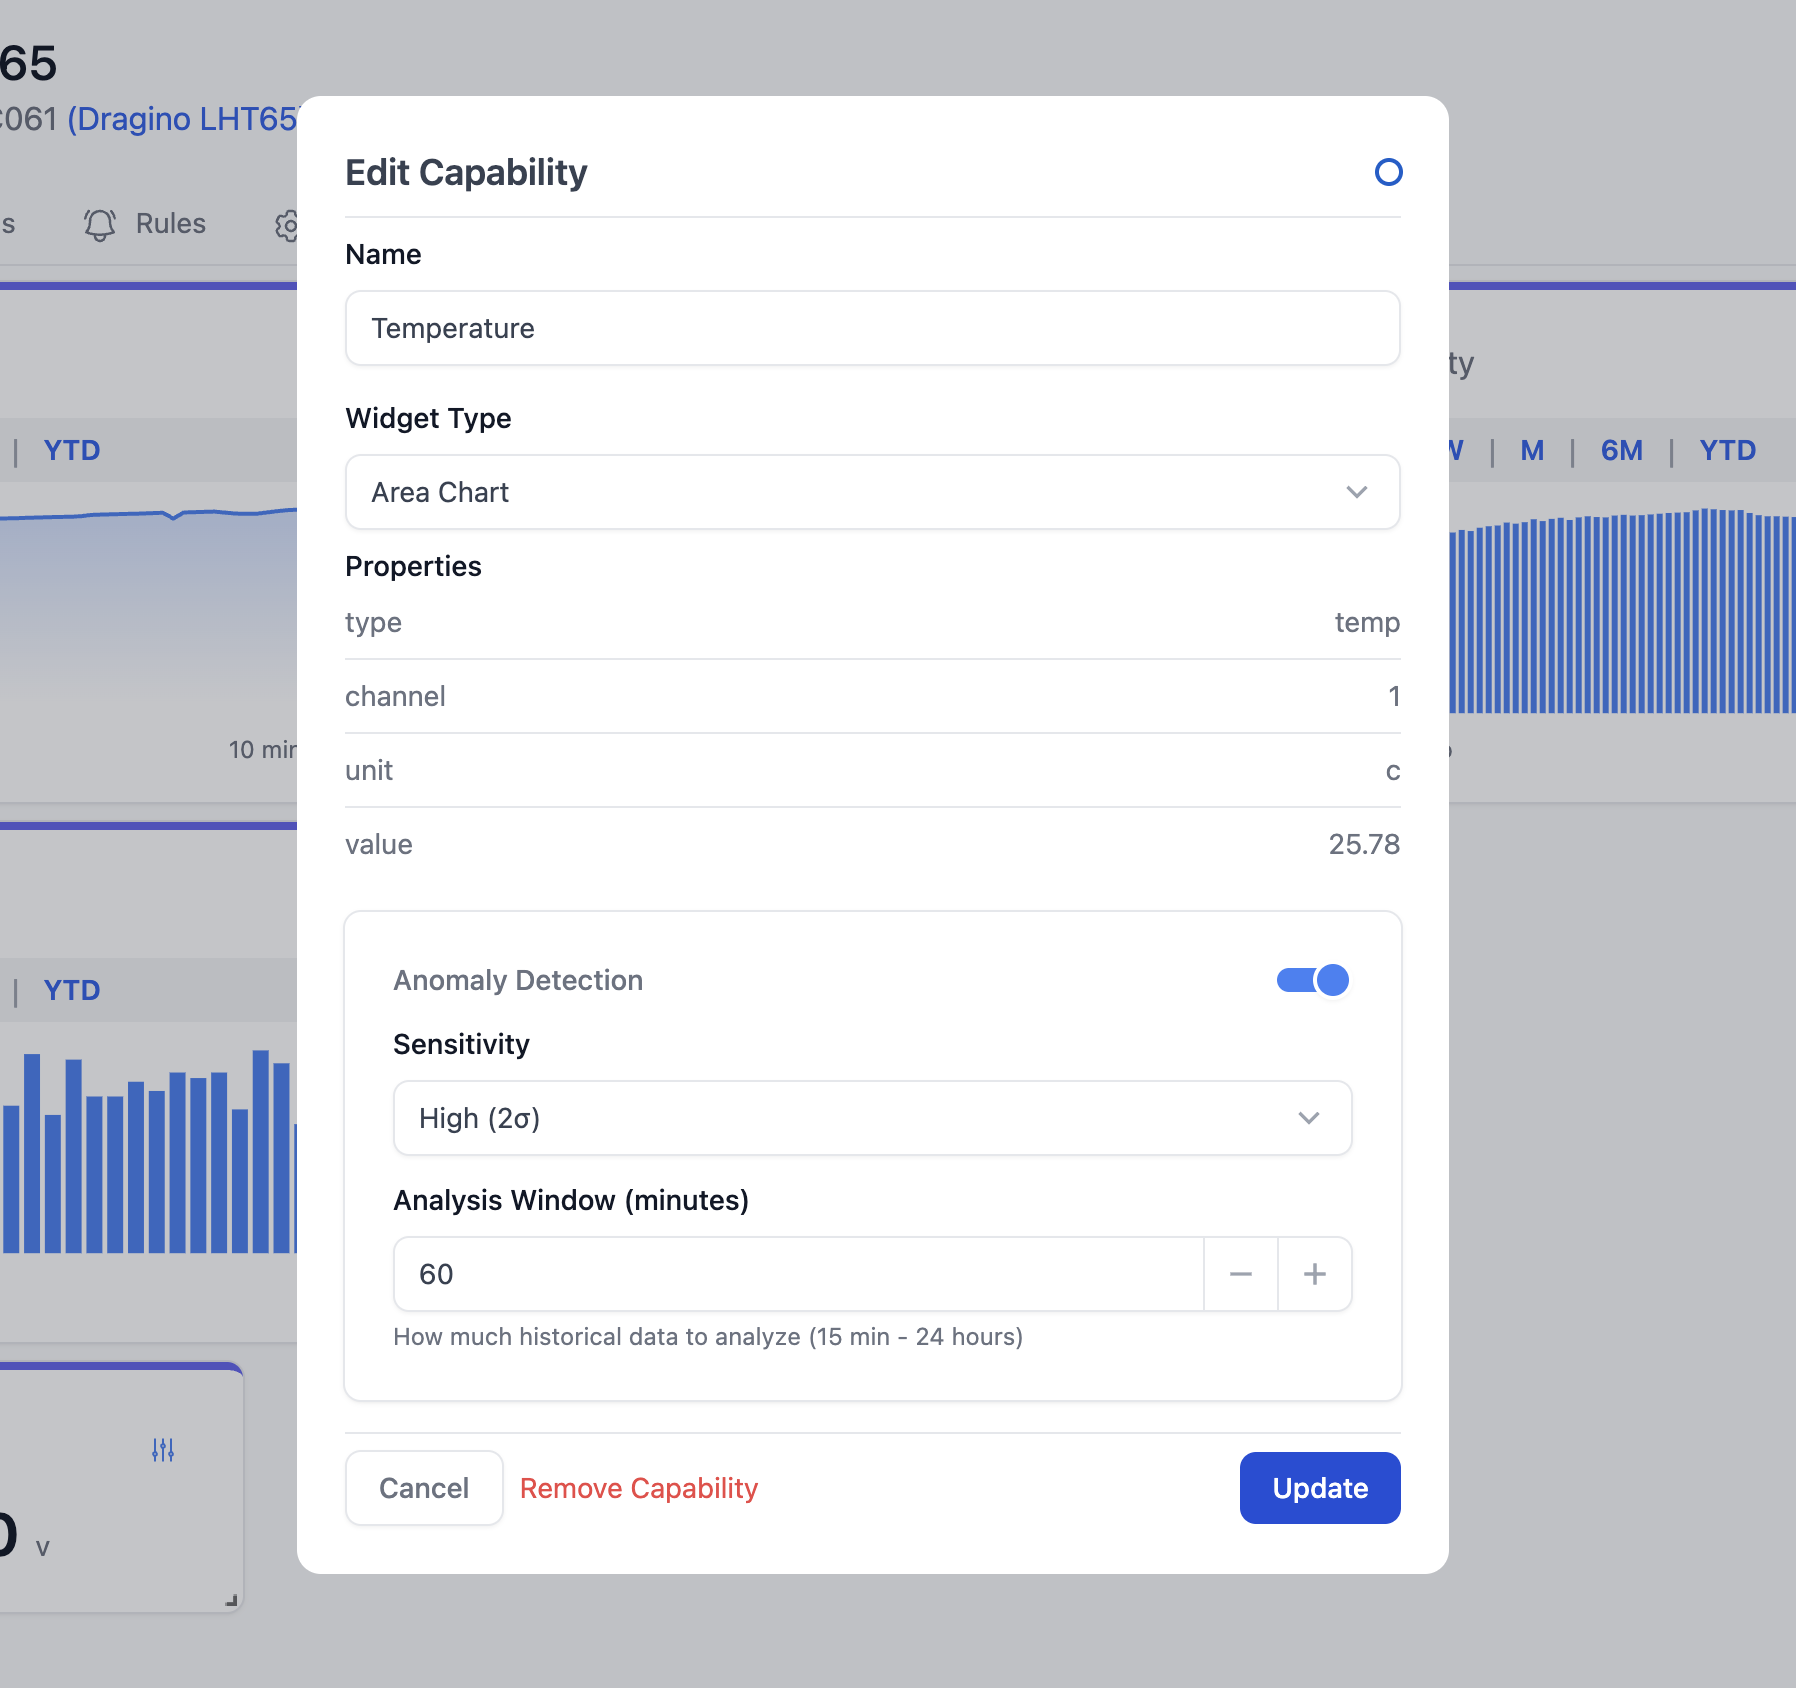Viewport: 1796px width, 1688px height.
Task: Click the settings gear icon beside Rules
Action: [287, 225]
